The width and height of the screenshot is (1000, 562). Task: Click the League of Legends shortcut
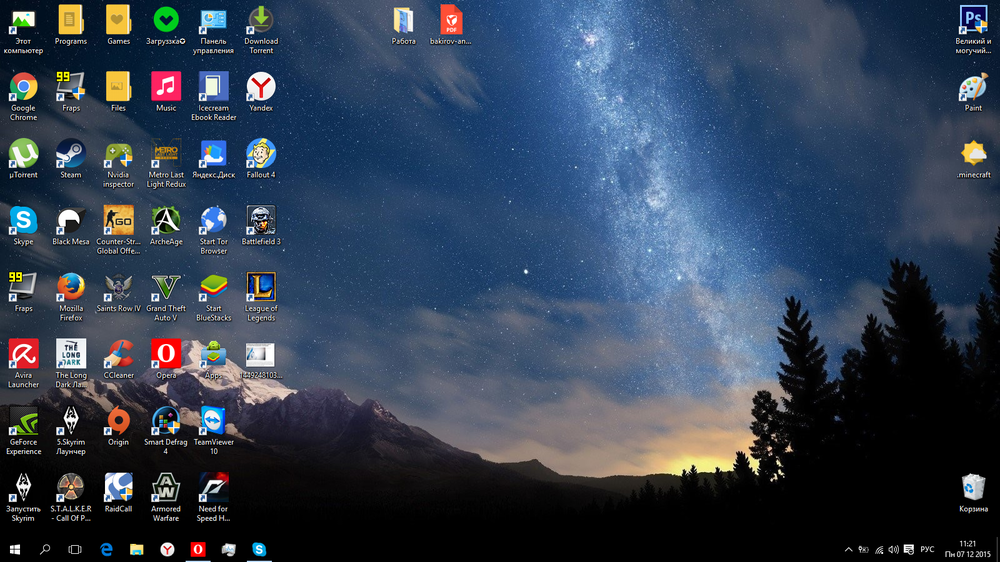pyautogui.click(x=261, y=288)
